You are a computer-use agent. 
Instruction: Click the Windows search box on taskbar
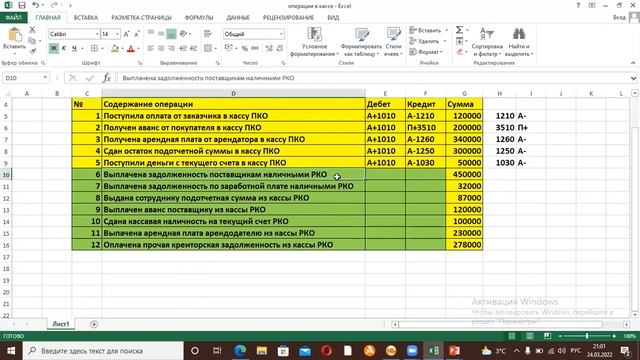pos(103,351)
